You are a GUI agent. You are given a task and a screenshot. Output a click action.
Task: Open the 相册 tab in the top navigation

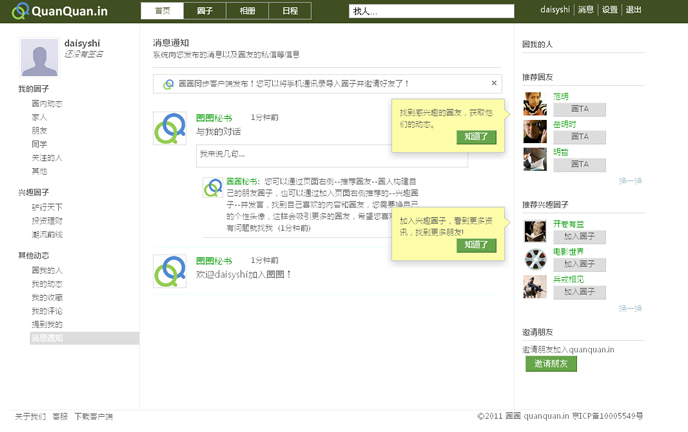[x=247, y=11]
